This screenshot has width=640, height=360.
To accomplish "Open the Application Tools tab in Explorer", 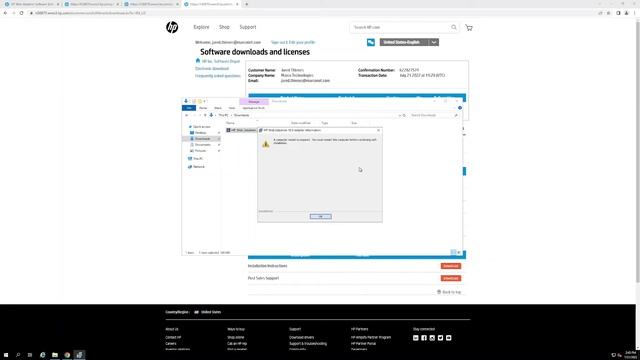I will click(253, 108).
